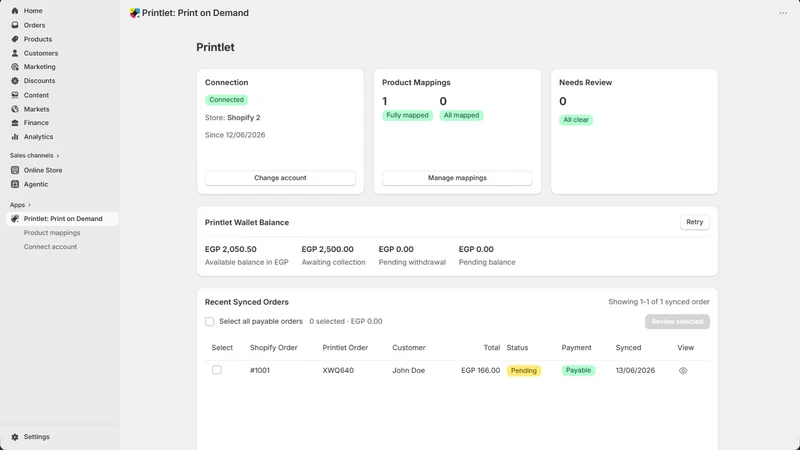Click the Review selected button
The height and width of the screenshot is (450, 800).
677,322
